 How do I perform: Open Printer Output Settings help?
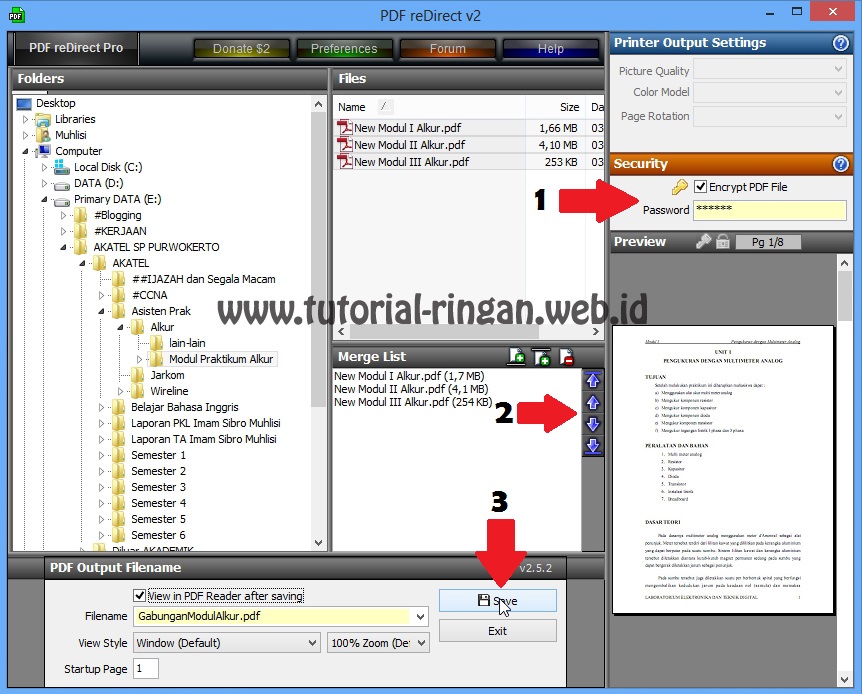840,43
